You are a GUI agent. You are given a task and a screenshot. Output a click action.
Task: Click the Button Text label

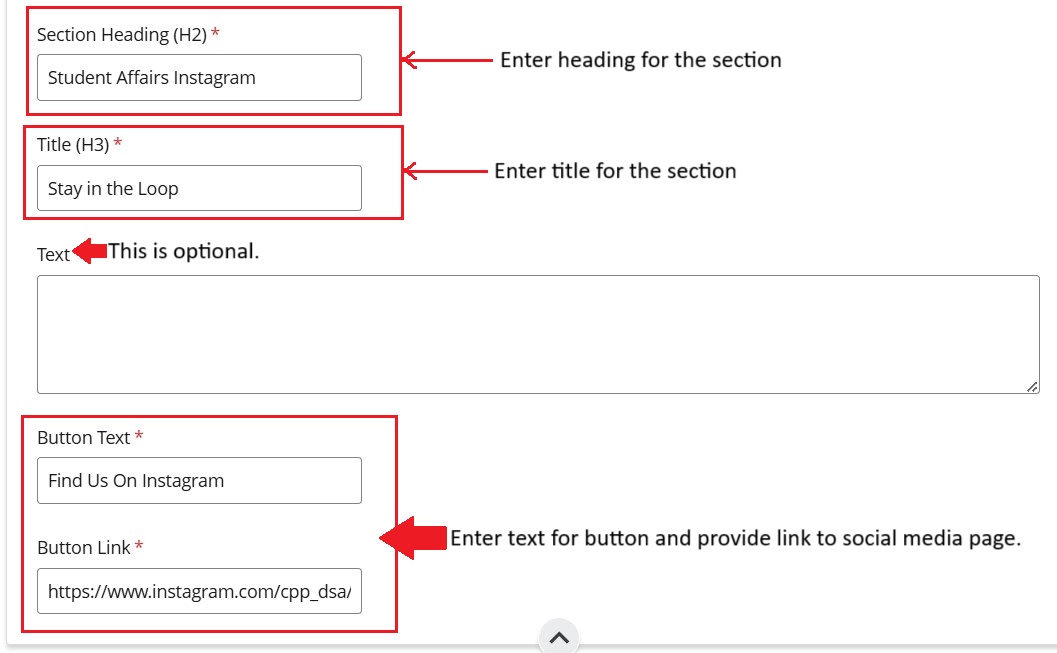click(83, 438)
